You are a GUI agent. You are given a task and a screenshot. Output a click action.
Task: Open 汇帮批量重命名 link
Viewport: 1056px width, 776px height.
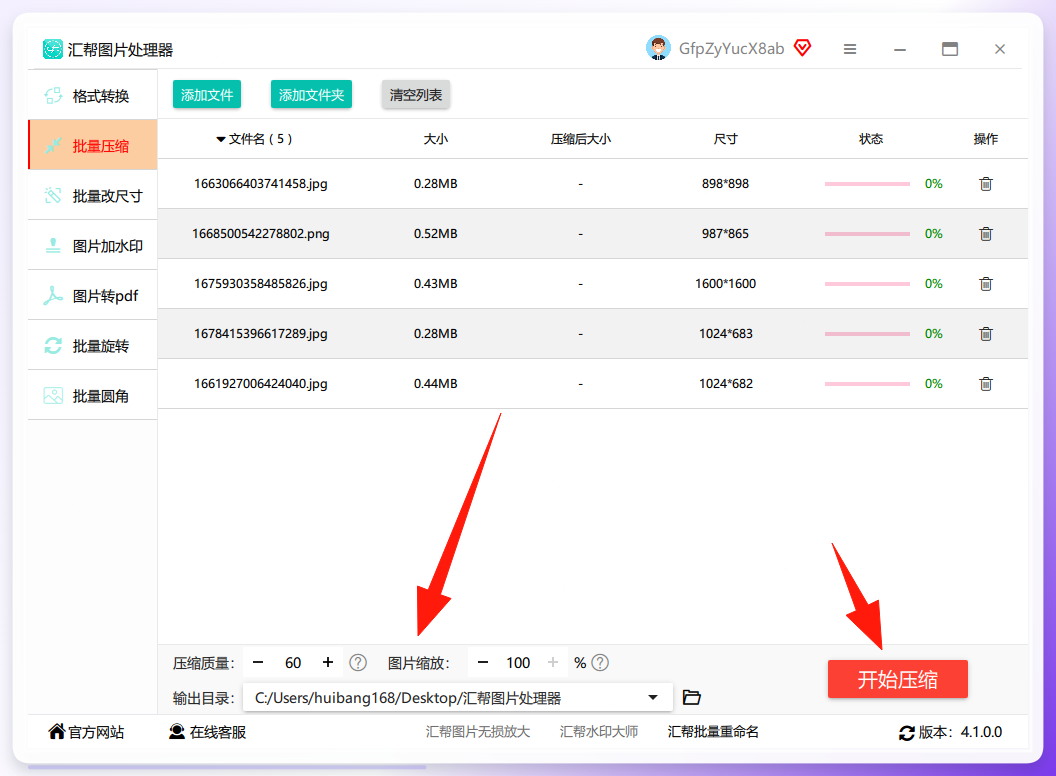(x=713, y=732)
